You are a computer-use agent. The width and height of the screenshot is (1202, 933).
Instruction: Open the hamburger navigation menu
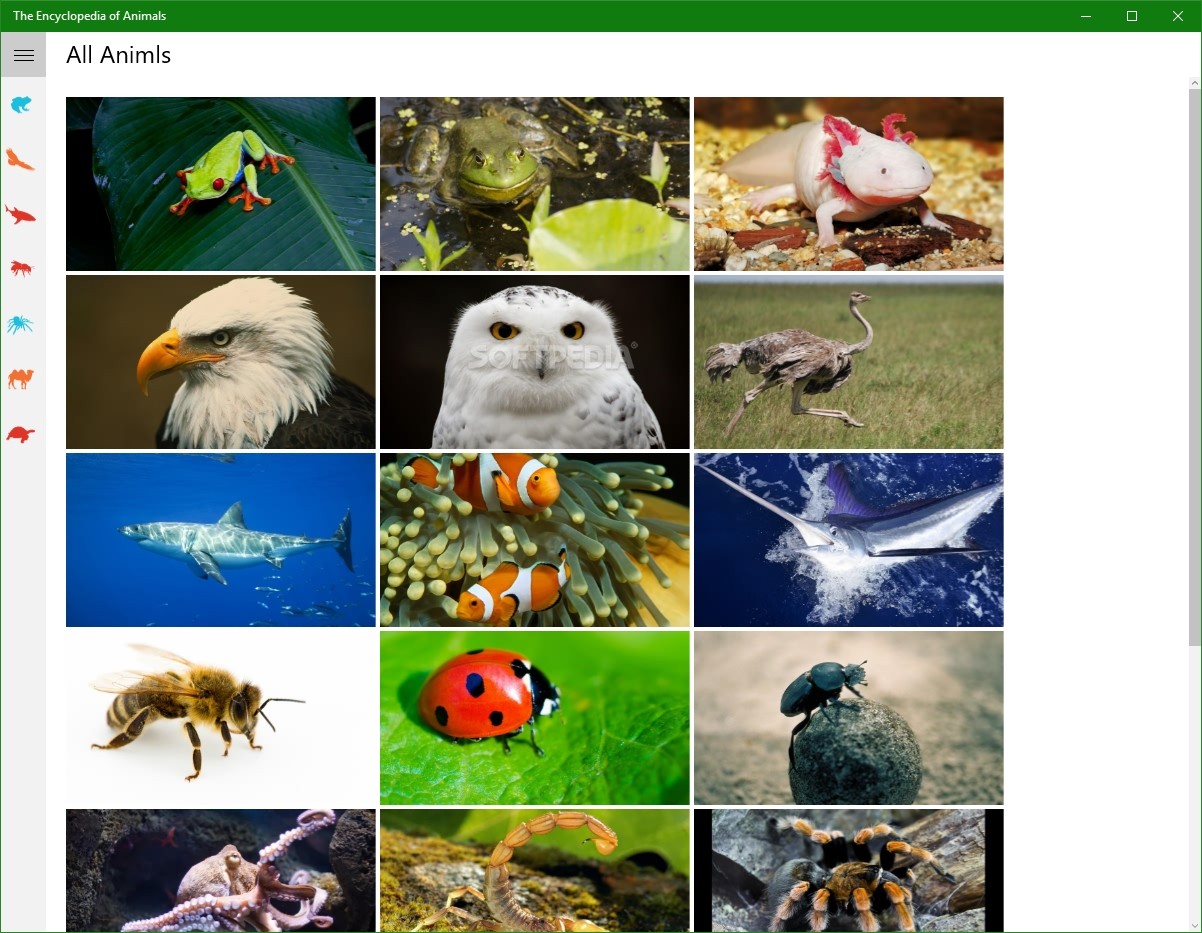[x=23, y=55]
